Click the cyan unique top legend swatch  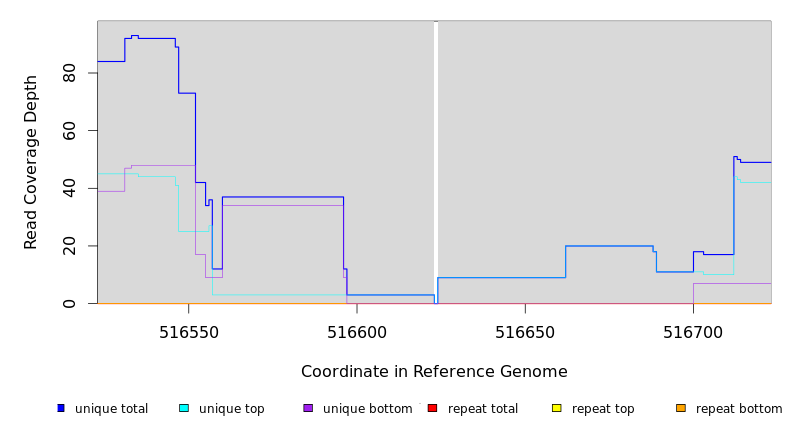point(184,408)
